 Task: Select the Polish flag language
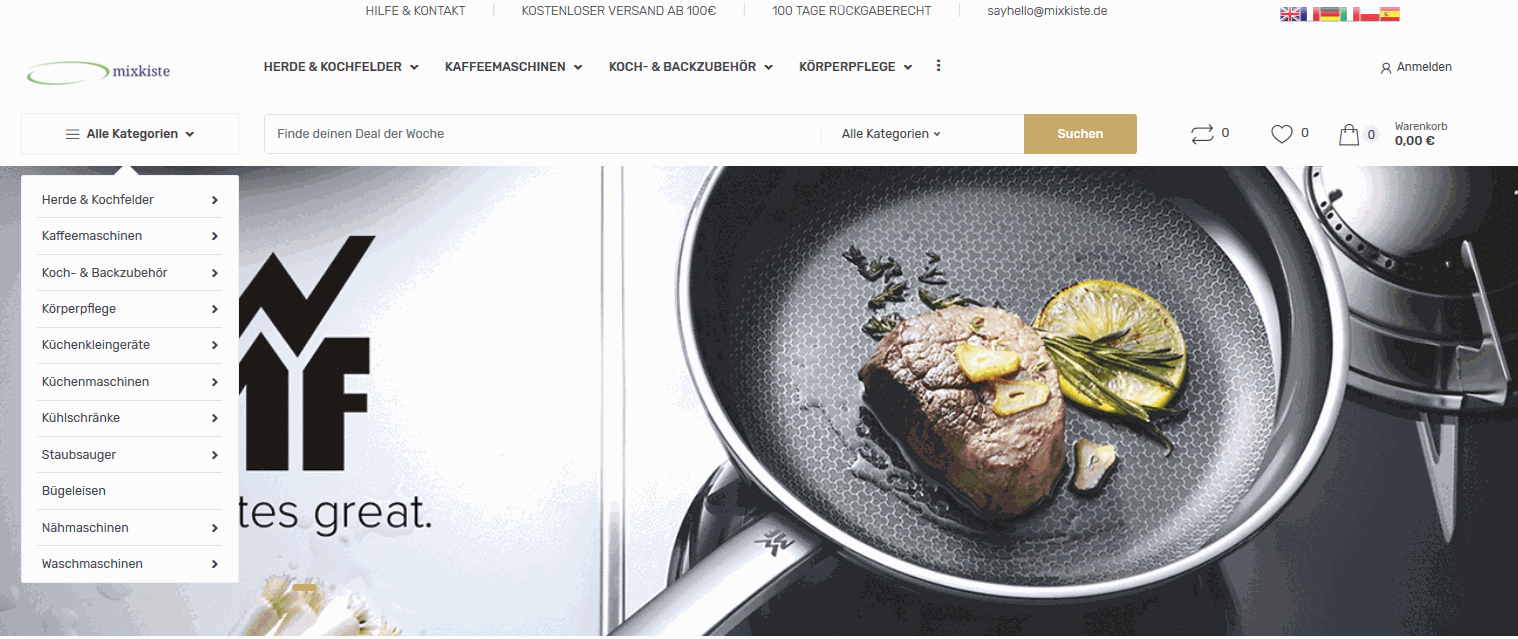click(1370, 14)
